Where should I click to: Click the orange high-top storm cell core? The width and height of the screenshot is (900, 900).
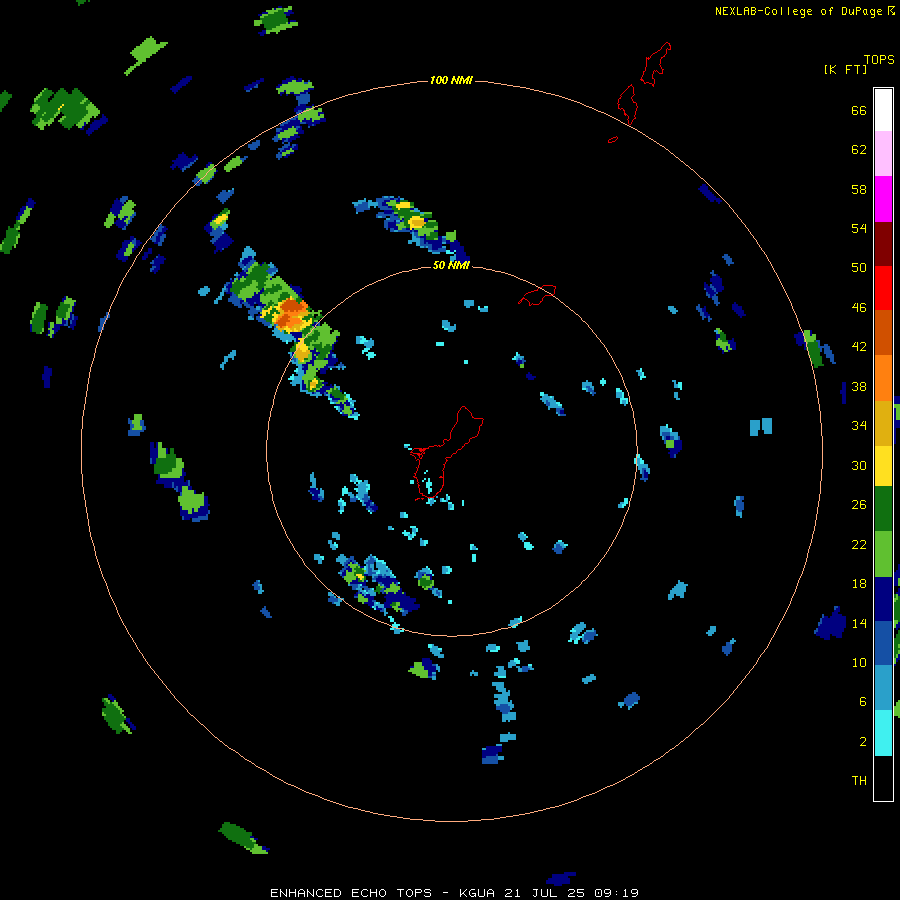pos(290,313)
